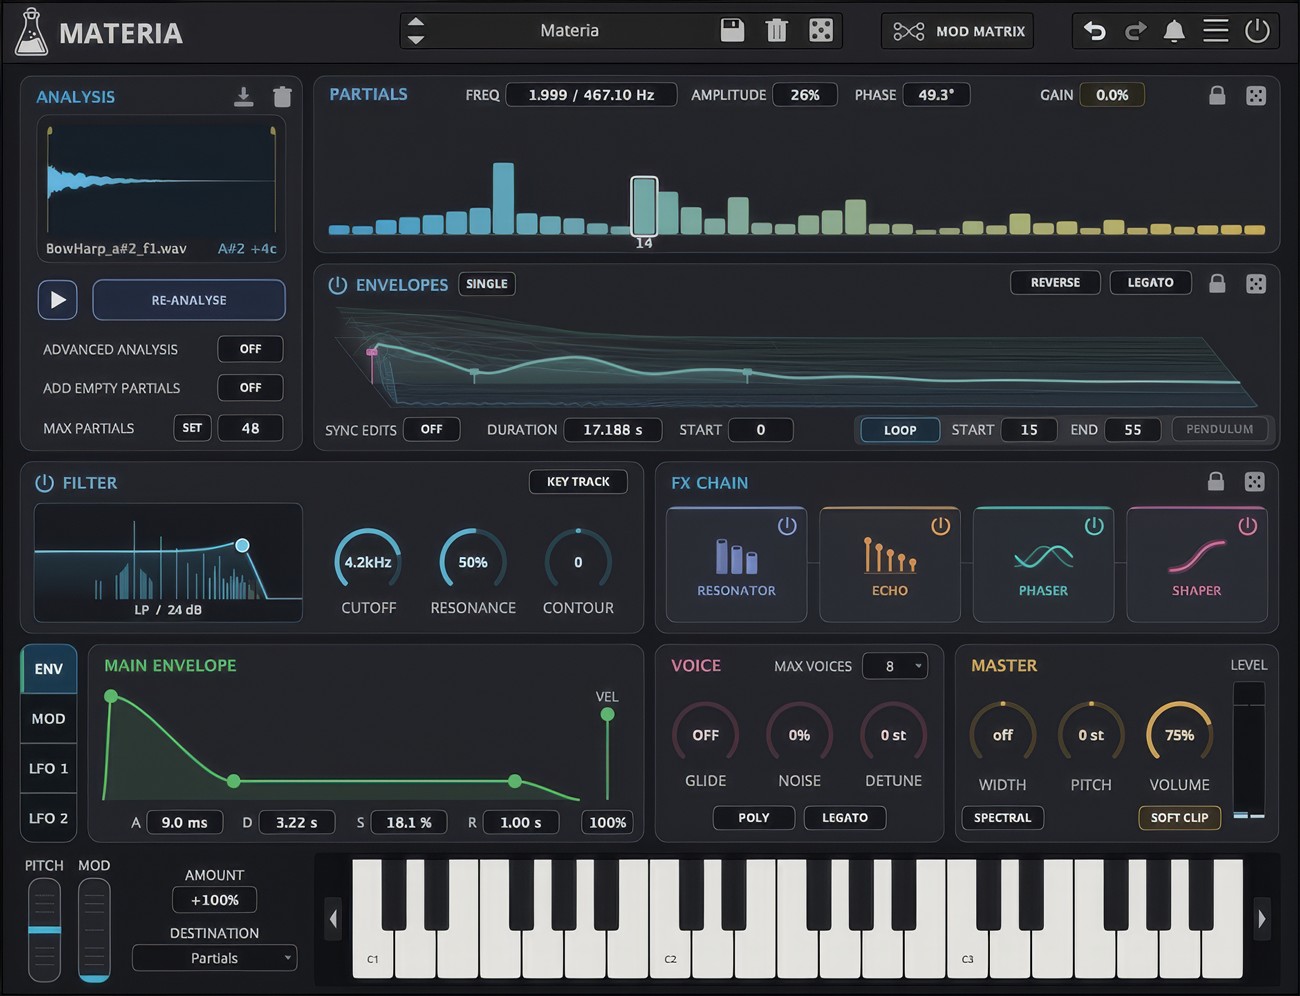This screenshot has height=996, width=1300.
Task: Click the mod wheel slider
Action: 94,930
